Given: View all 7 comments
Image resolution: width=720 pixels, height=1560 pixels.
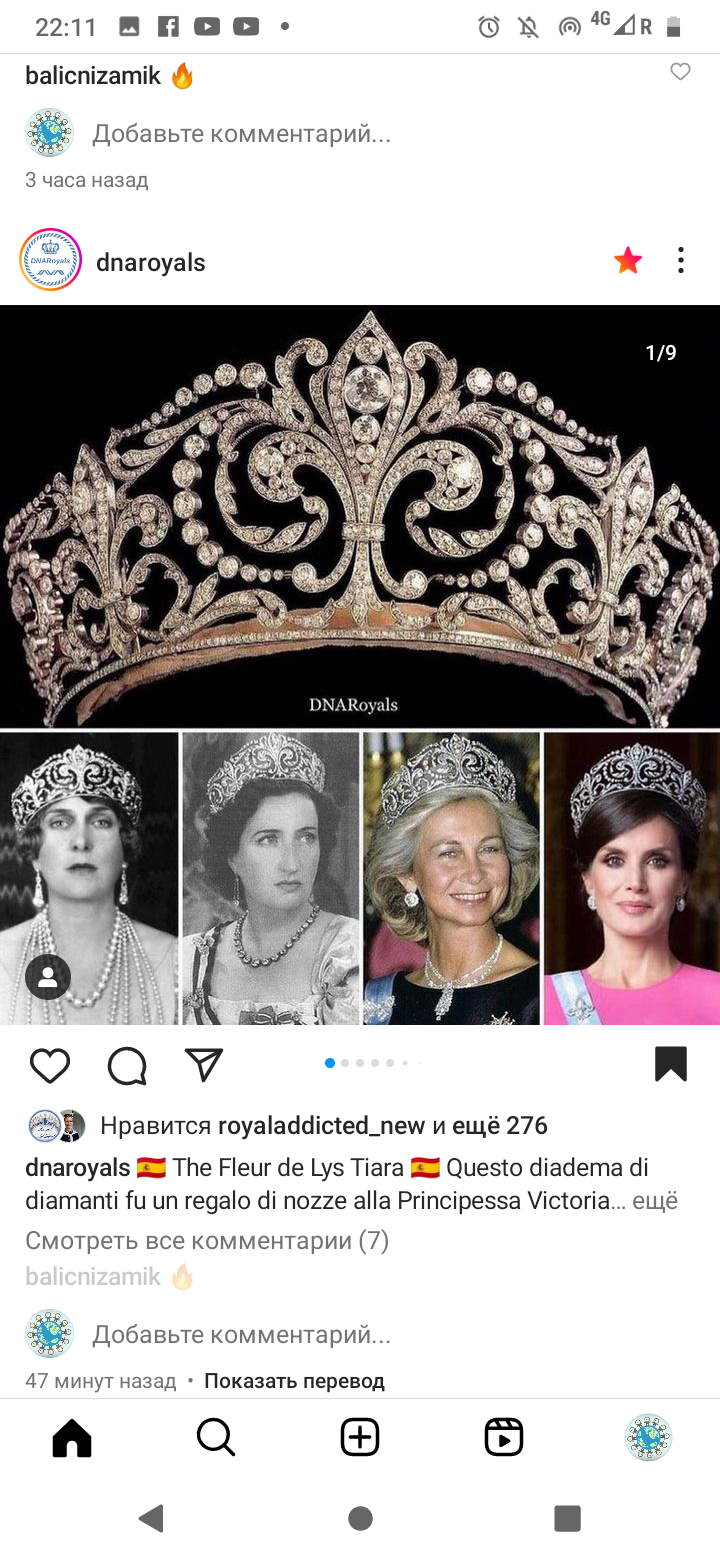Looking at the screenshot, I should tap(207, 1241).
